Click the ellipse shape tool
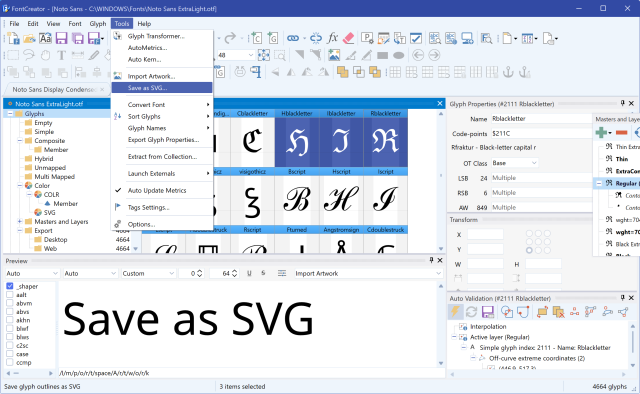 (x=398, y=55)
